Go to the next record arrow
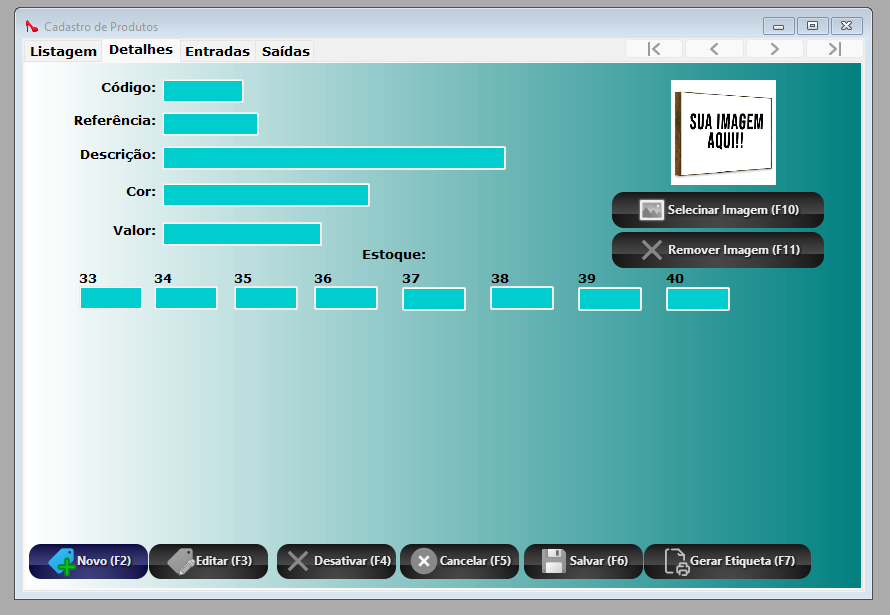 click(x=775, y=49)
